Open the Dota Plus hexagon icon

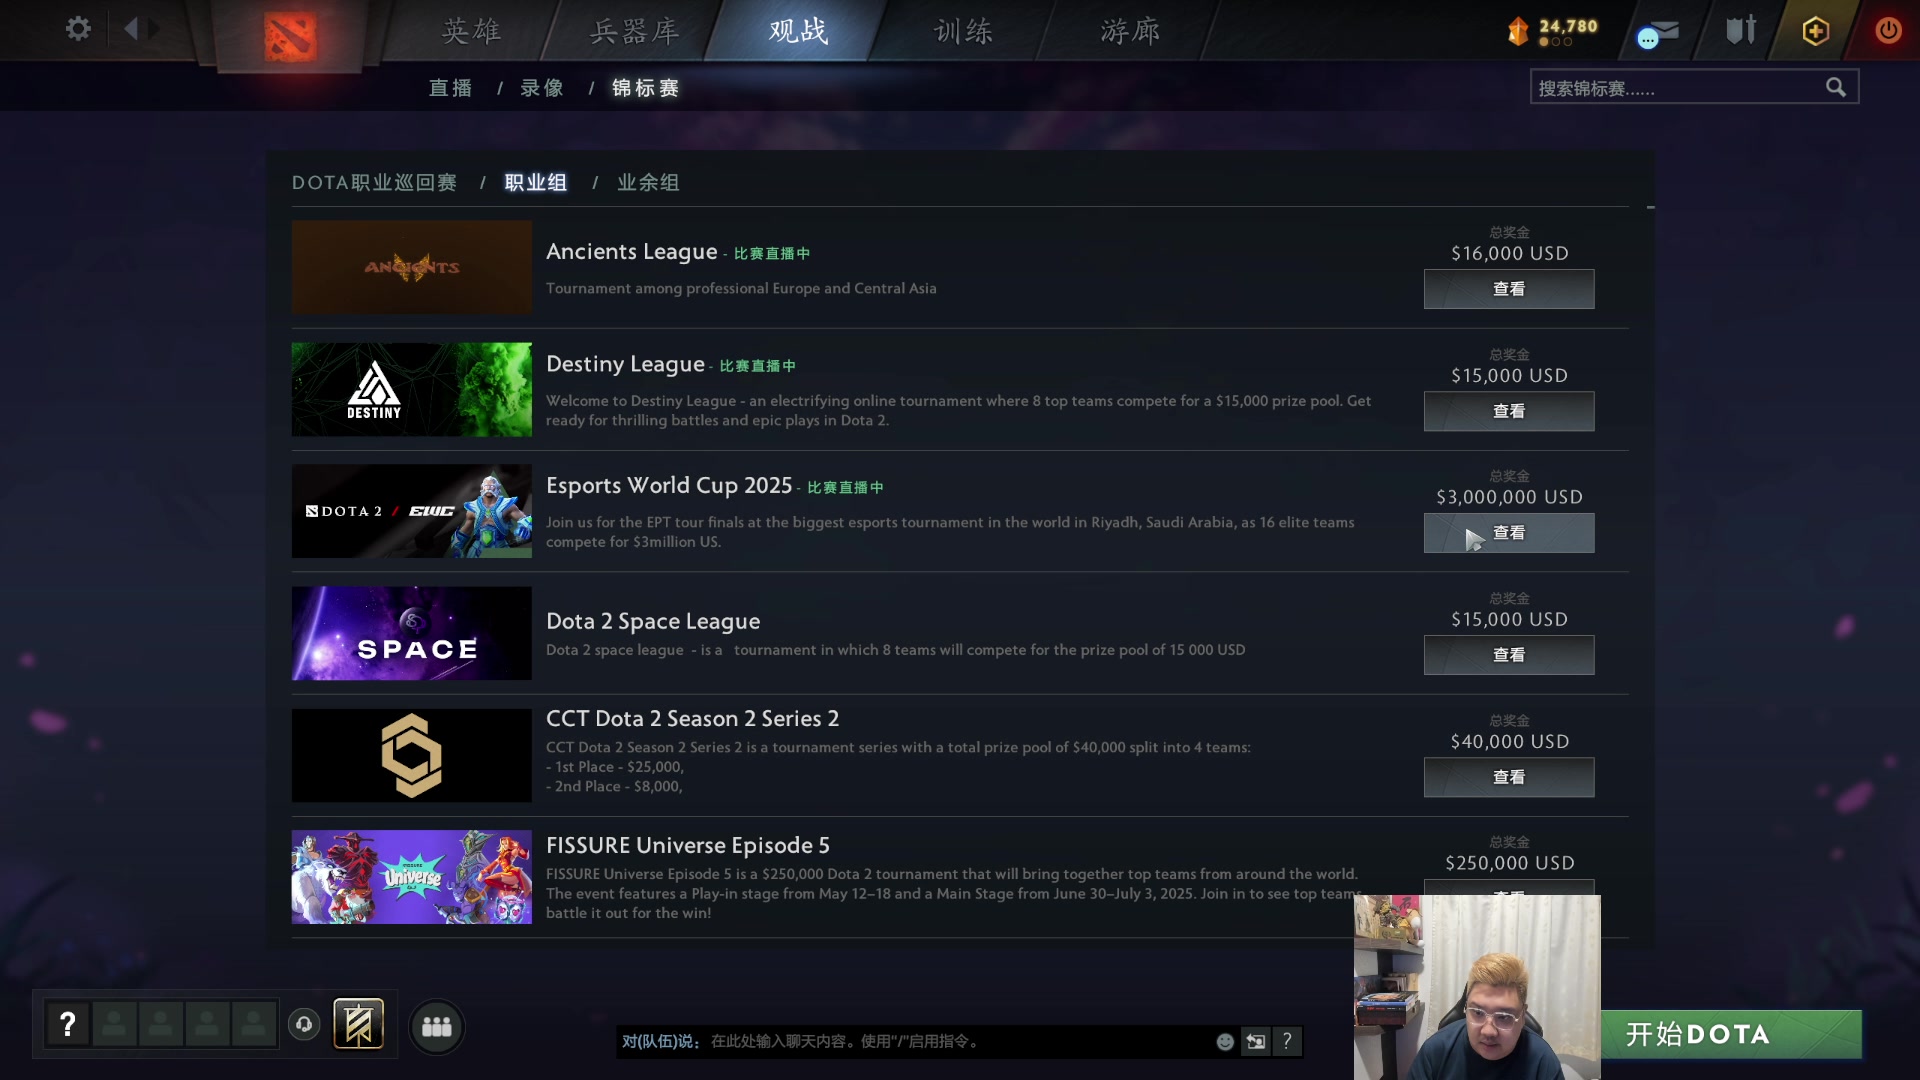[x=1816, y=31]
